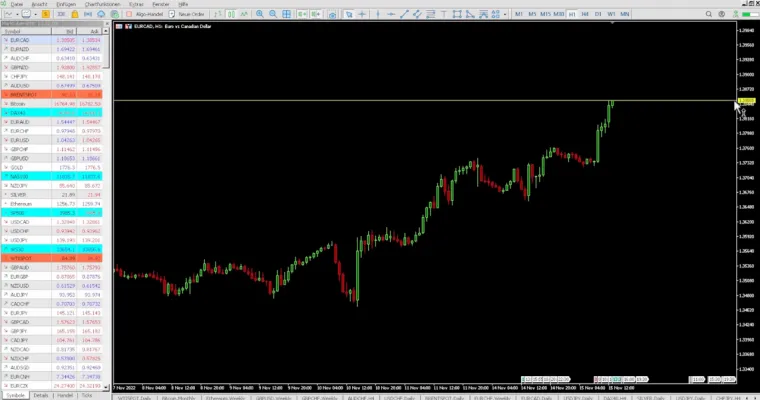This screenshot has height=400, width=760.
Task: Select the Symbole tab
Action: [15, 396]
